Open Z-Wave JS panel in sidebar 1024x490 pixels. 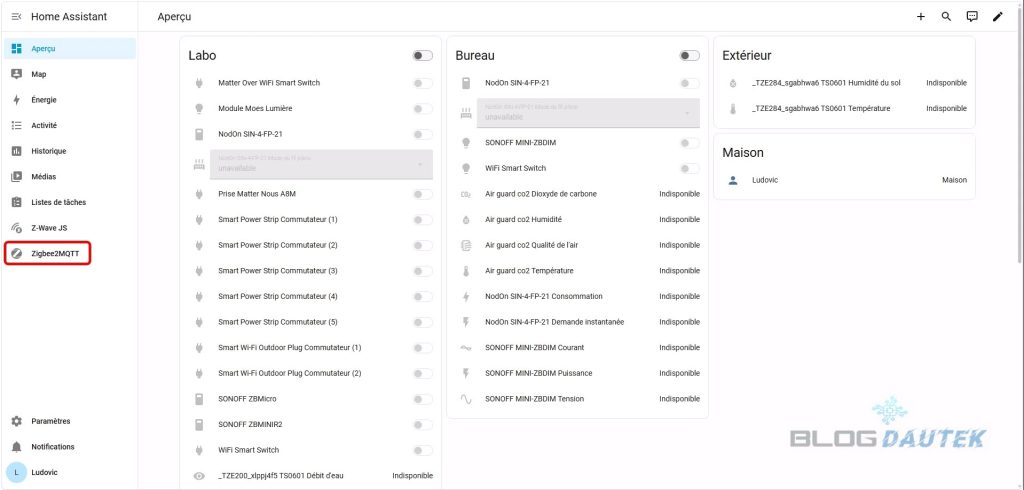(70, 228)
